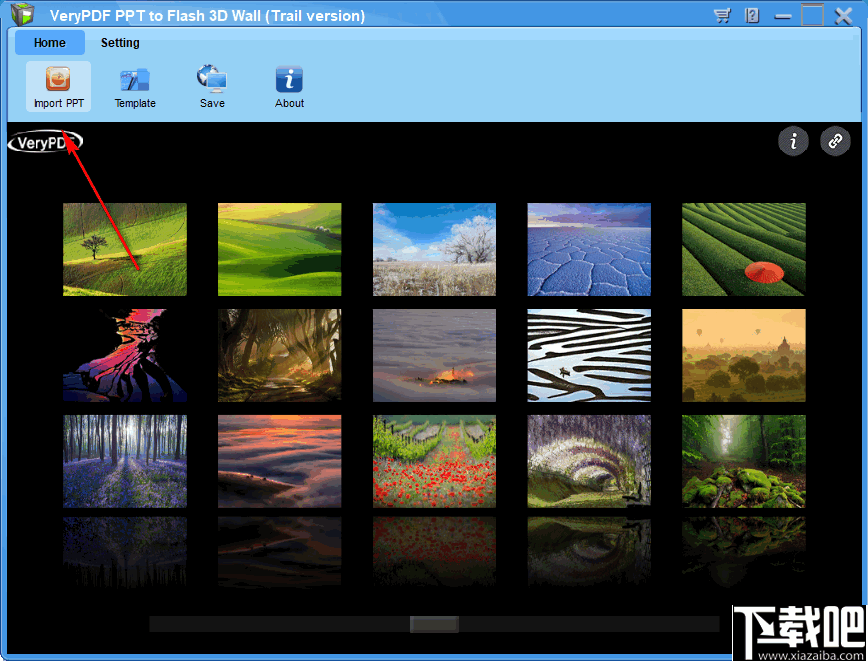The image size is (868, 661).
Task: Open the mossy green forest slide
Action: coord(744,461)
